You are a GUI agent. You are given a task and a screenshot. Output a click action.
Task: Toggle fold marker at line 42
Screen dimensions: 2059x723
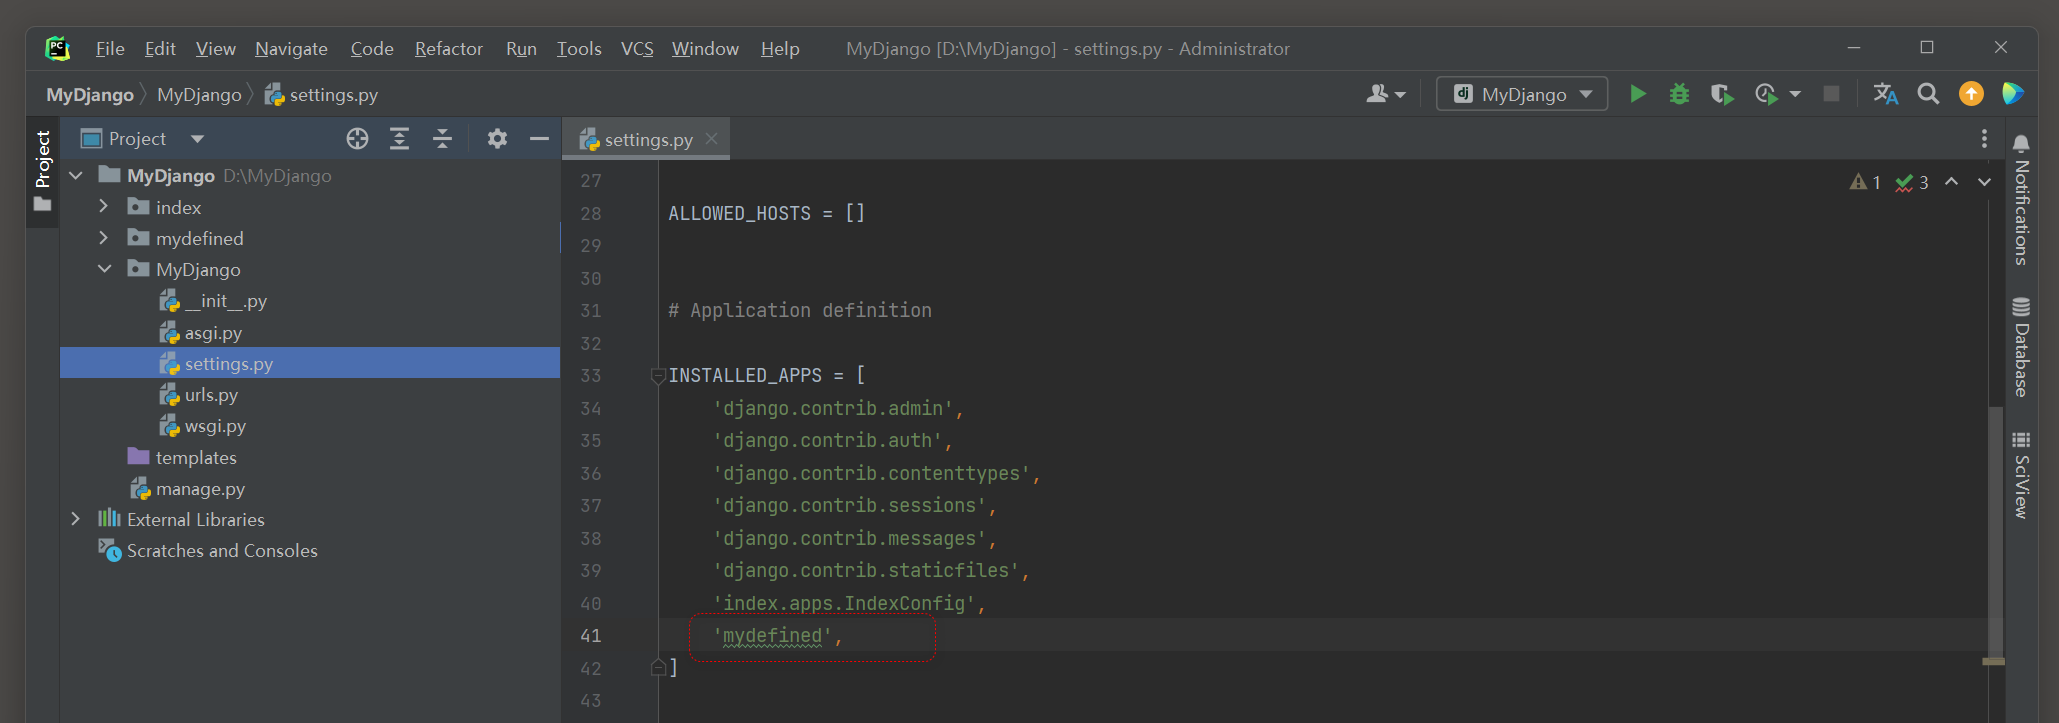pyautogui.click(x=658, y=667)
